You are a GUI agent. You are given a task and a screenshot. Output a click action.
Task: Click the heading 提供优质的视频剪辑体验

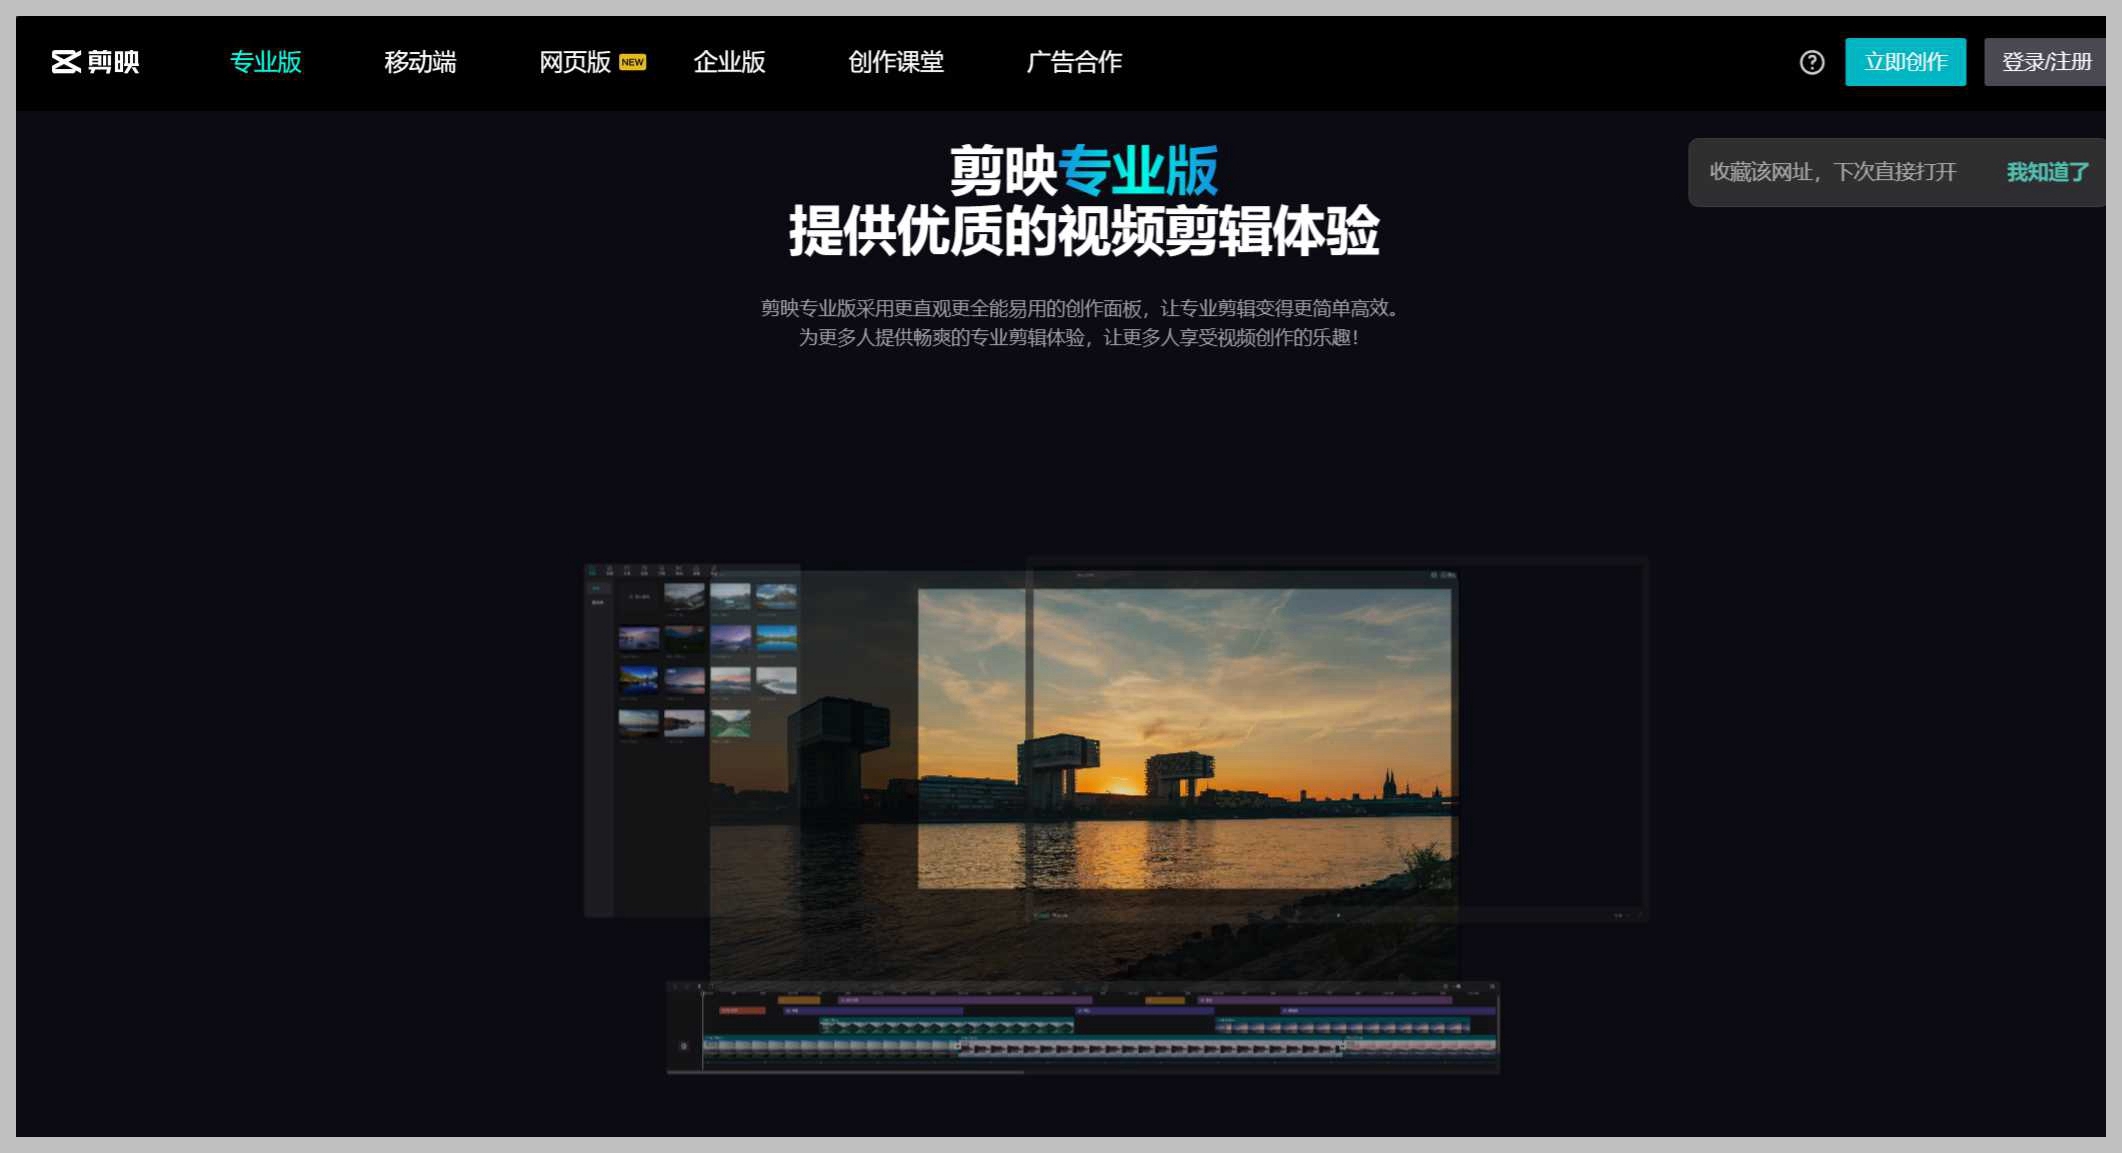[1084, 231]
